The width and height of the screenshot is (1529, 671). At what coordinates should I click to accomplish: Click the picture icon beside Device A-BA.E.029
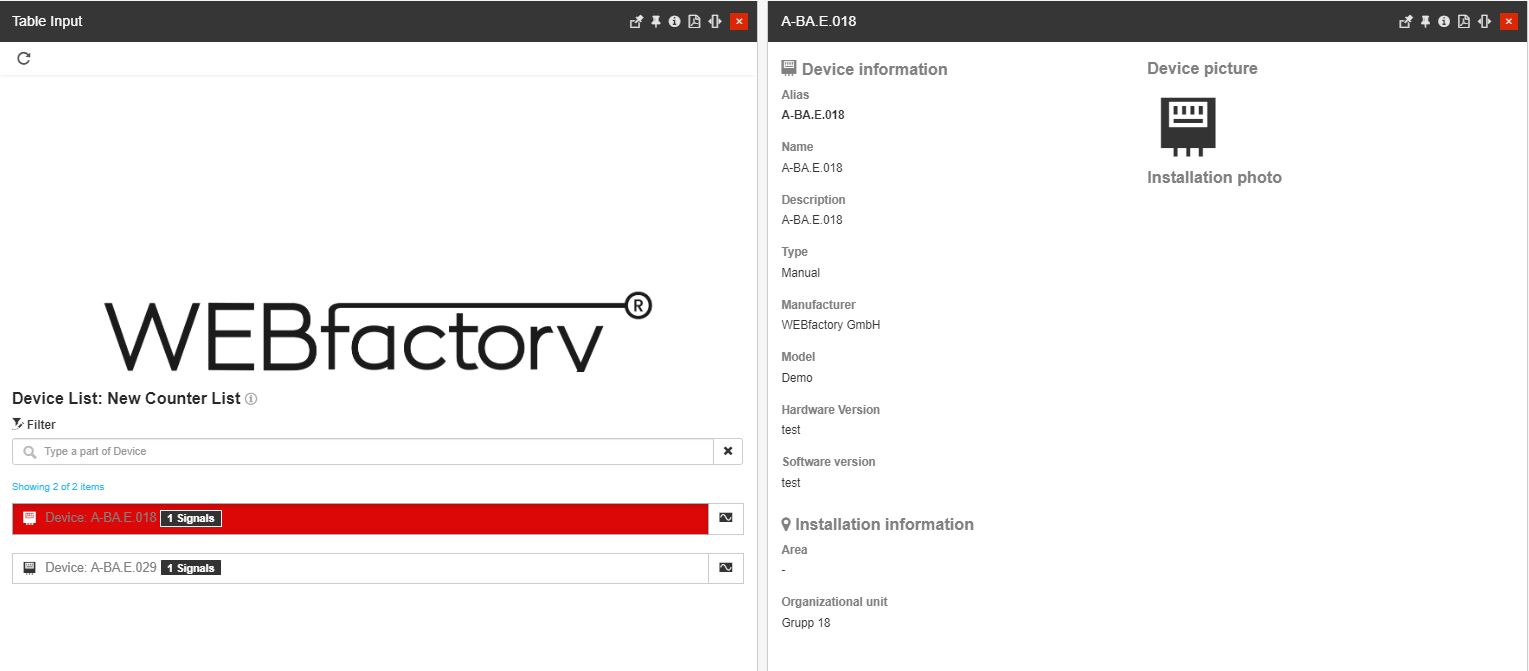point(726,567)
